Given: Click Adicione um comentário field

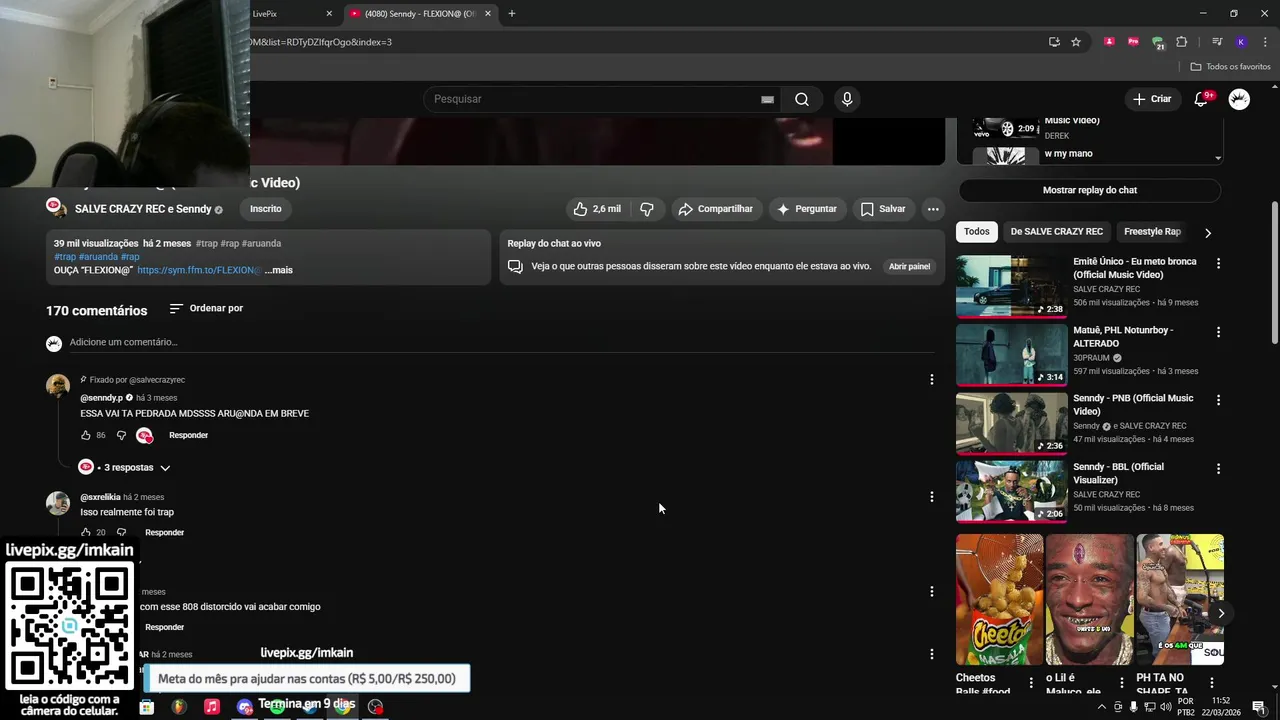Looking at the screenshot, I should coord(502,342).
